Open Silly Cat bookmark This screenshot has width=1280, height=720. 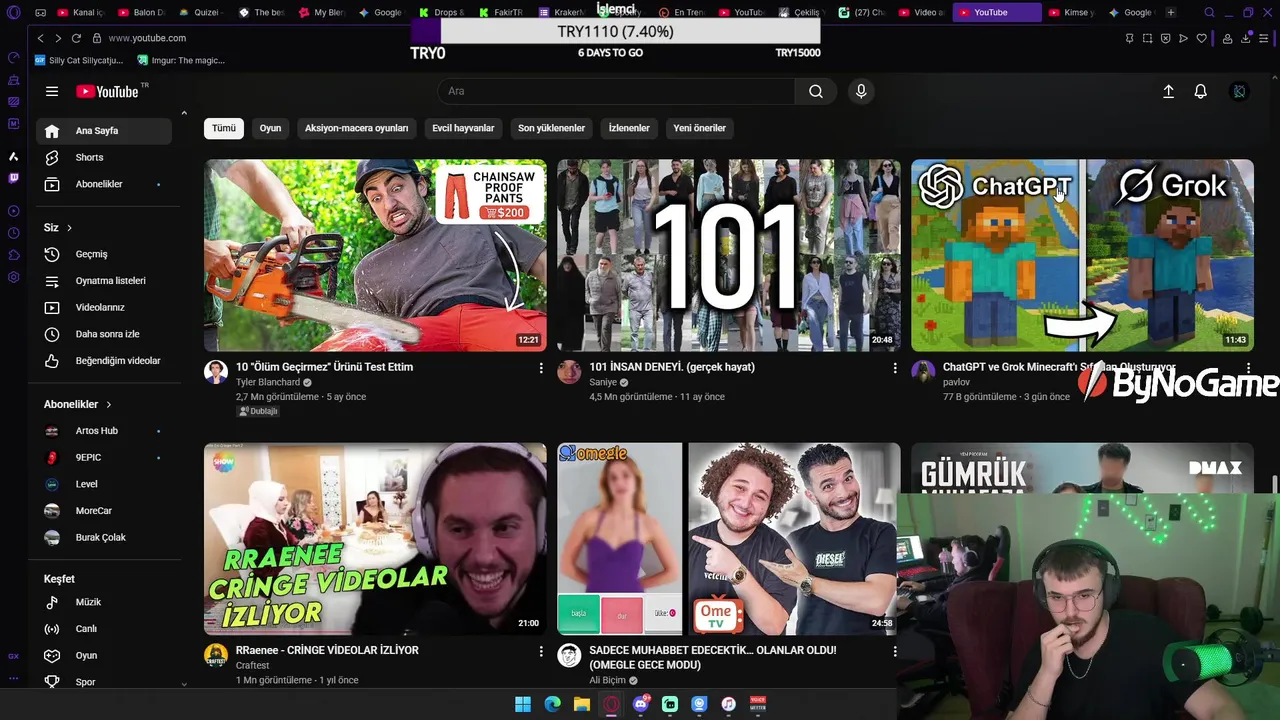pyautogui.click(x=80, y=60)
